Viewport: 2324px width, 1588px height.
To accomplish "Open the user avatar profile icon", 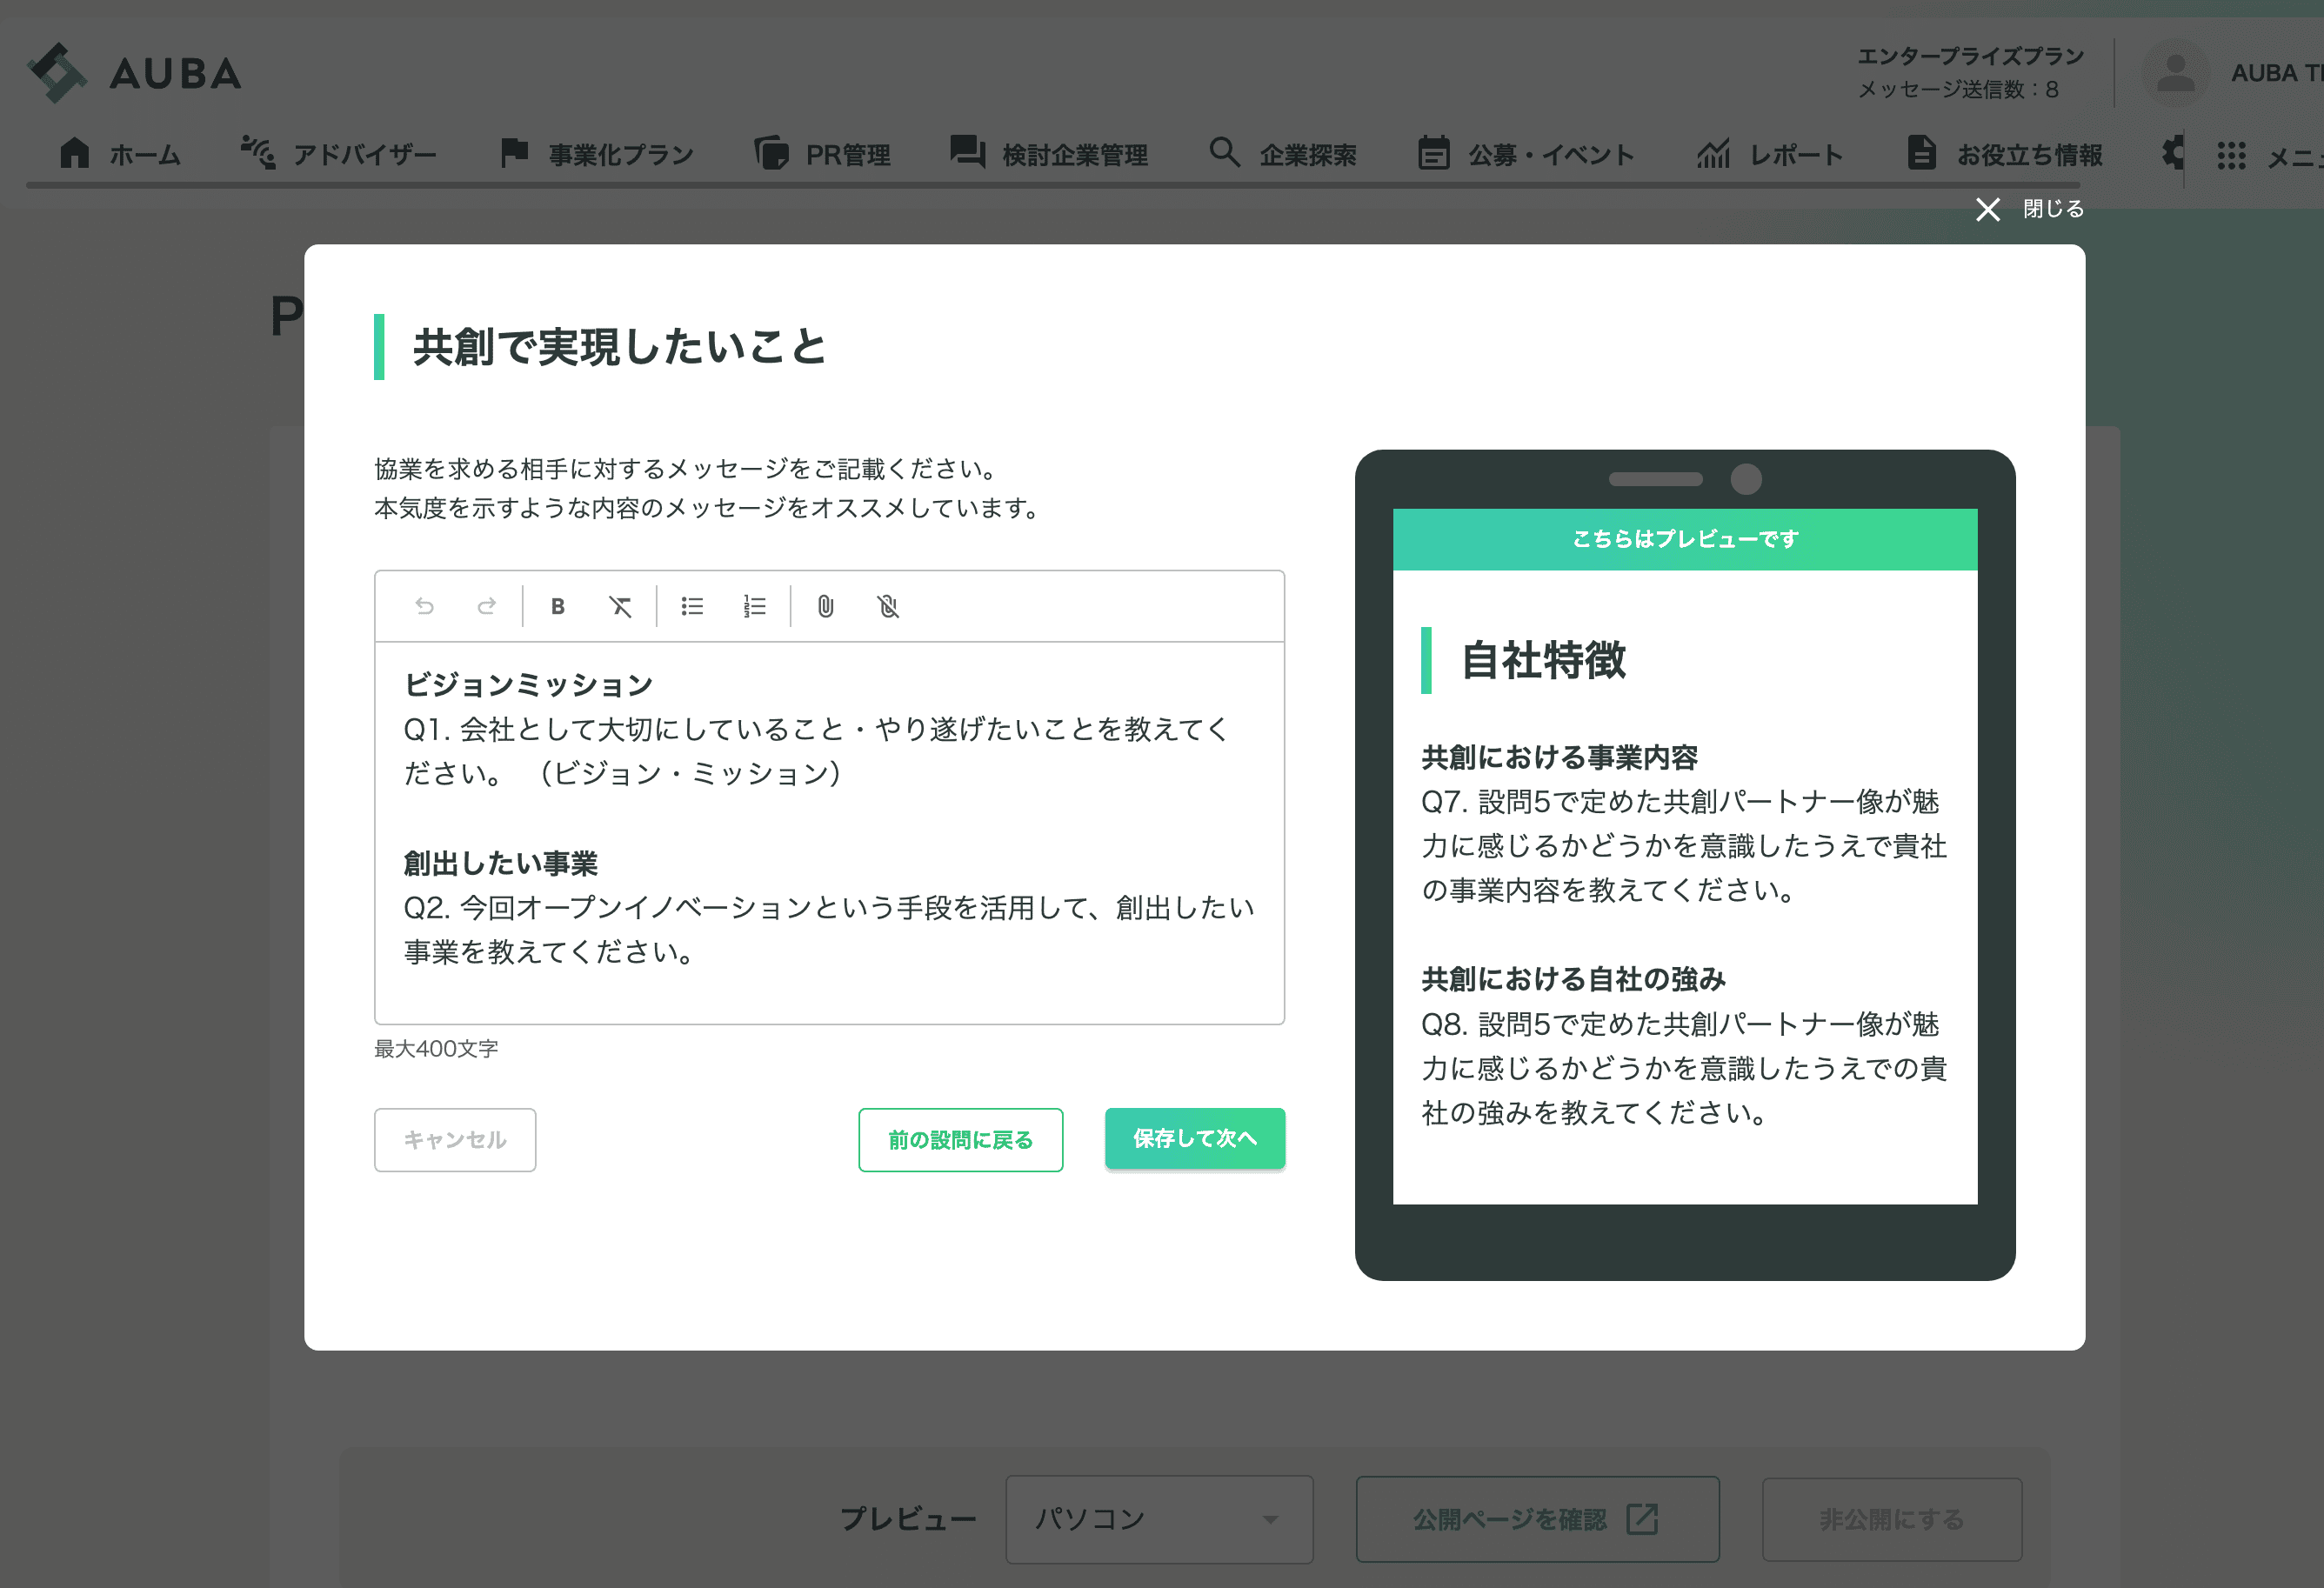I will [x=2174, y=73].
